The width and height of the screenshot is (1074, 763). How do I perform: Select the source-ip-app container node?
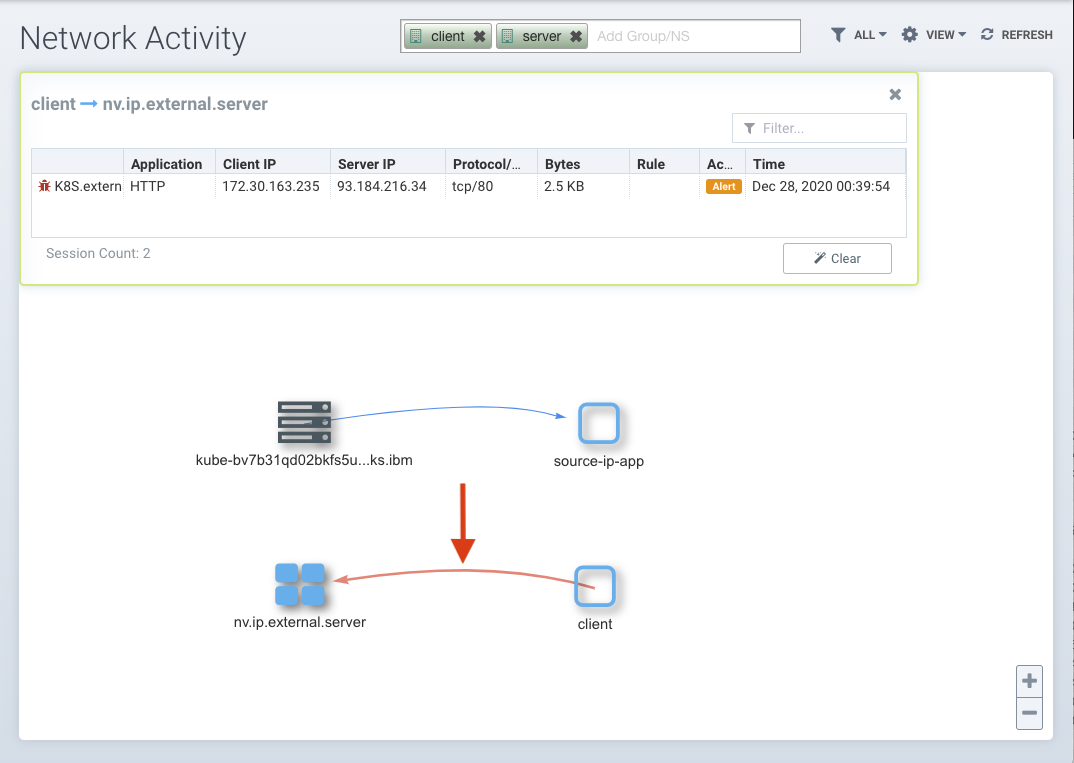(x=598, y=423)
